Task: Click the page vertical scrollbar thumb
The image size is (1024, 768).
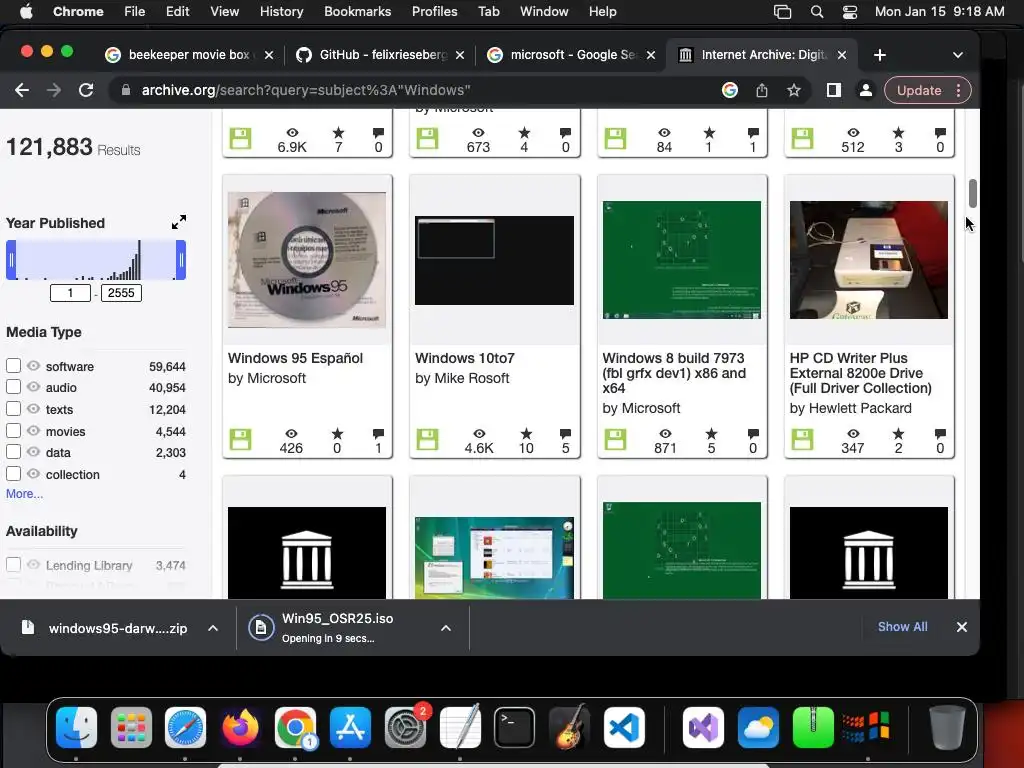Action: [x=972, y=193]
